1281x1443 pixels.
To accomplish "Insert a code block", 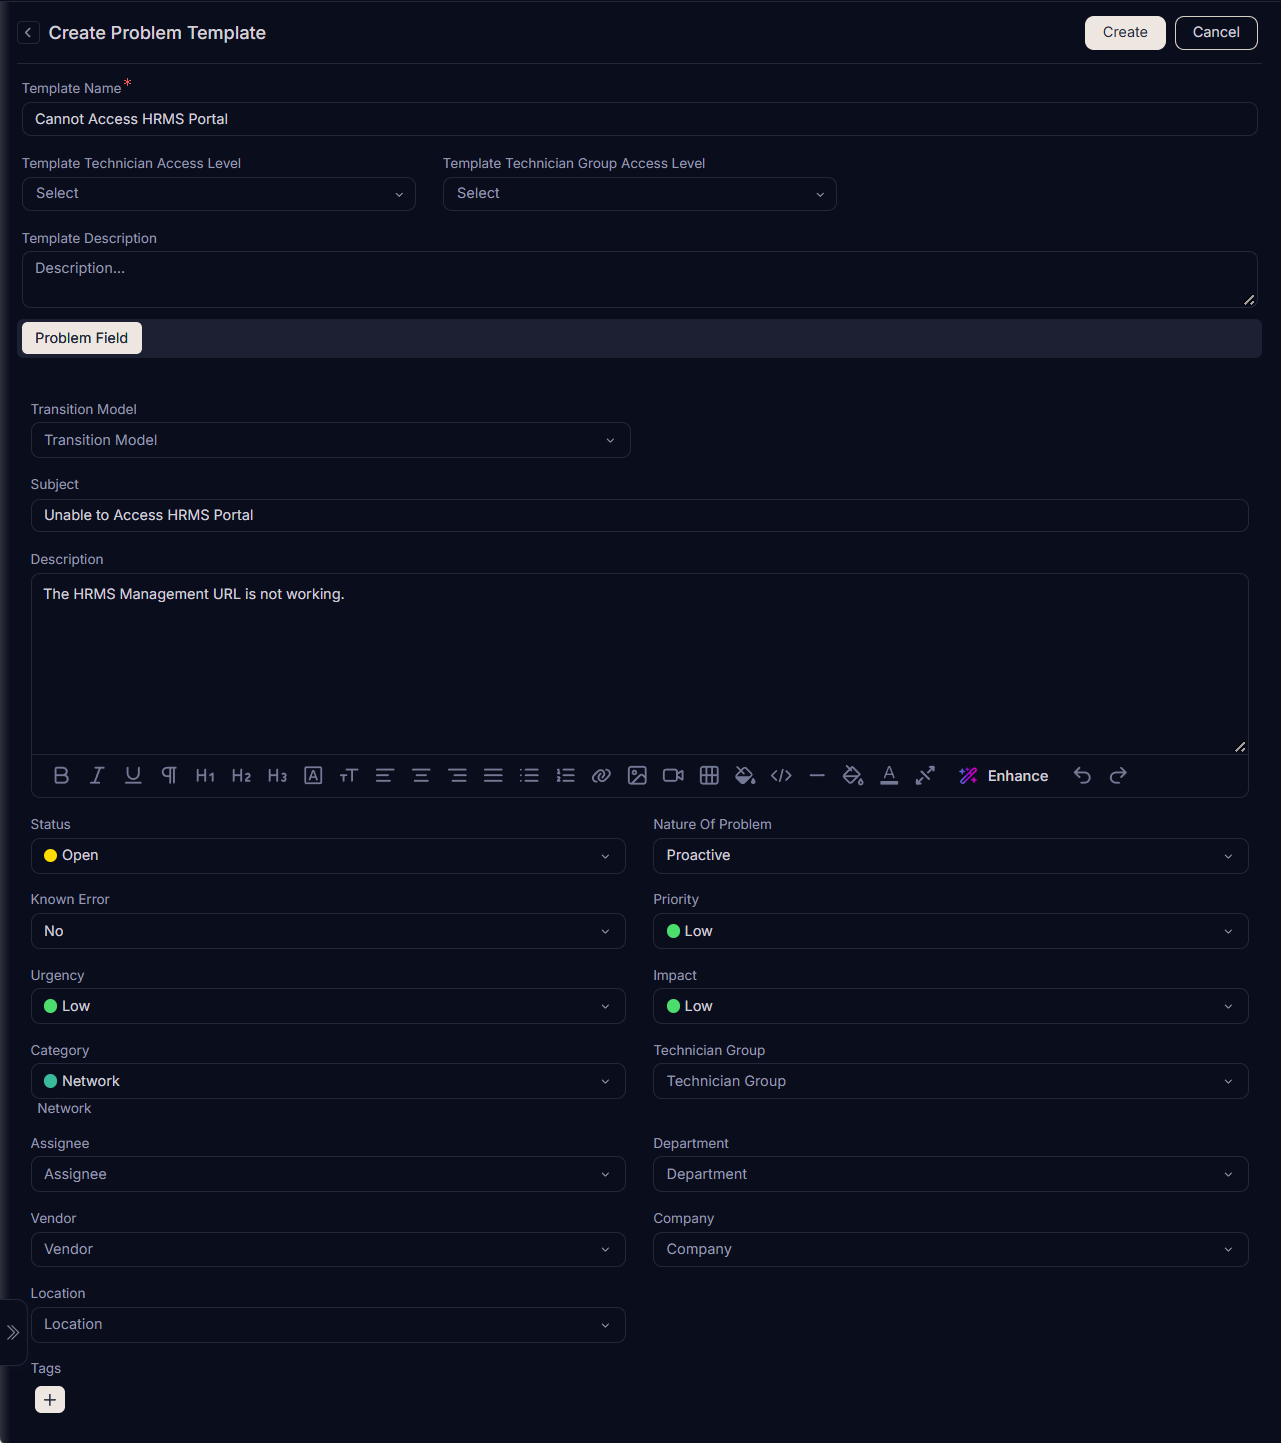I will (781, 776).
